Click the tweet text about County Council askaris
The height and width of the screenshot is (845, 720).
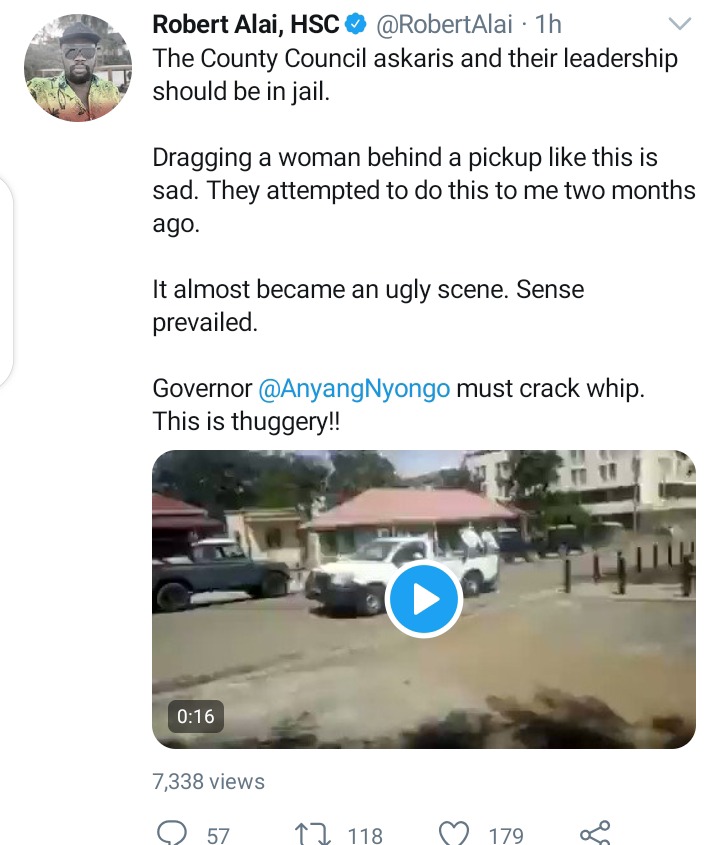[x=415, y=75]
